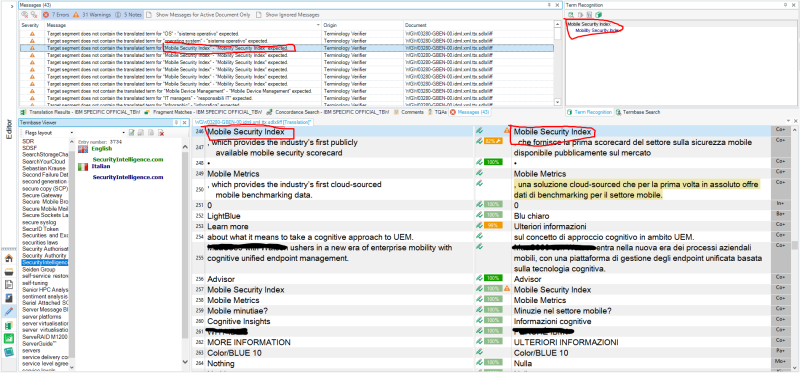Toggle the 5 Notes filter
Image resolution: width=800 pixels, height=373 pixels.
pos(128,15)
